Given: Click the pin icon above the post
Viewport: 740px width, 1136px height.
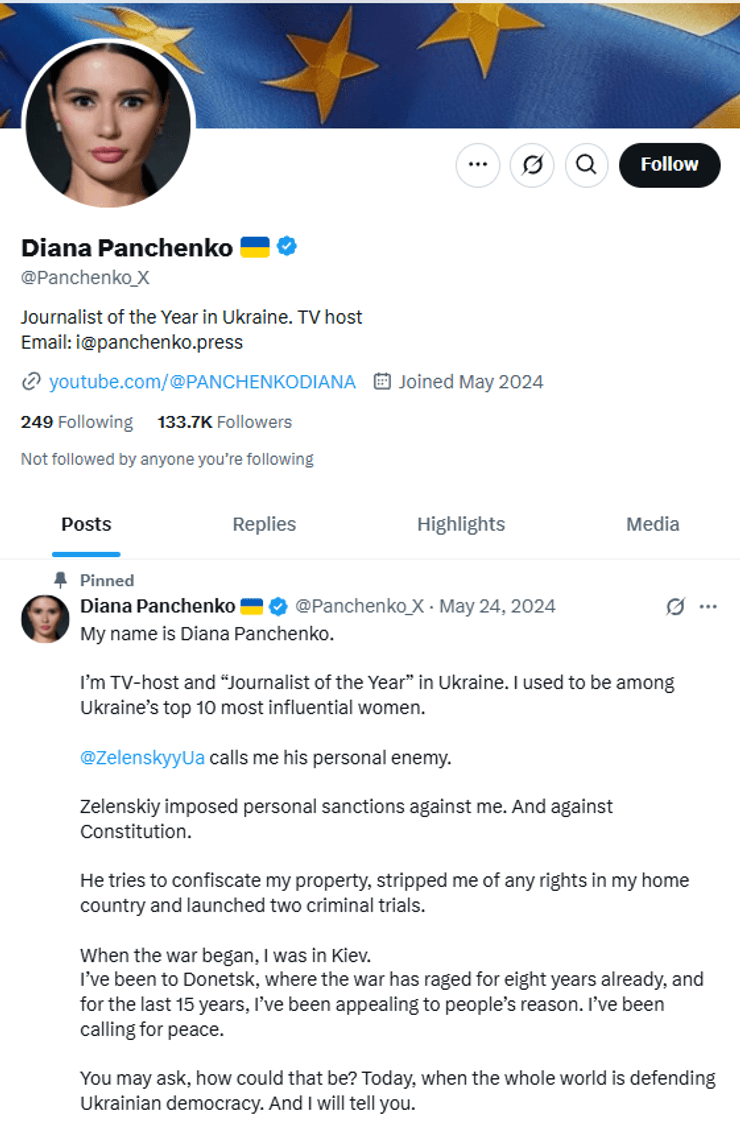Looking at the screenshot, I should [x=61, y=580].
